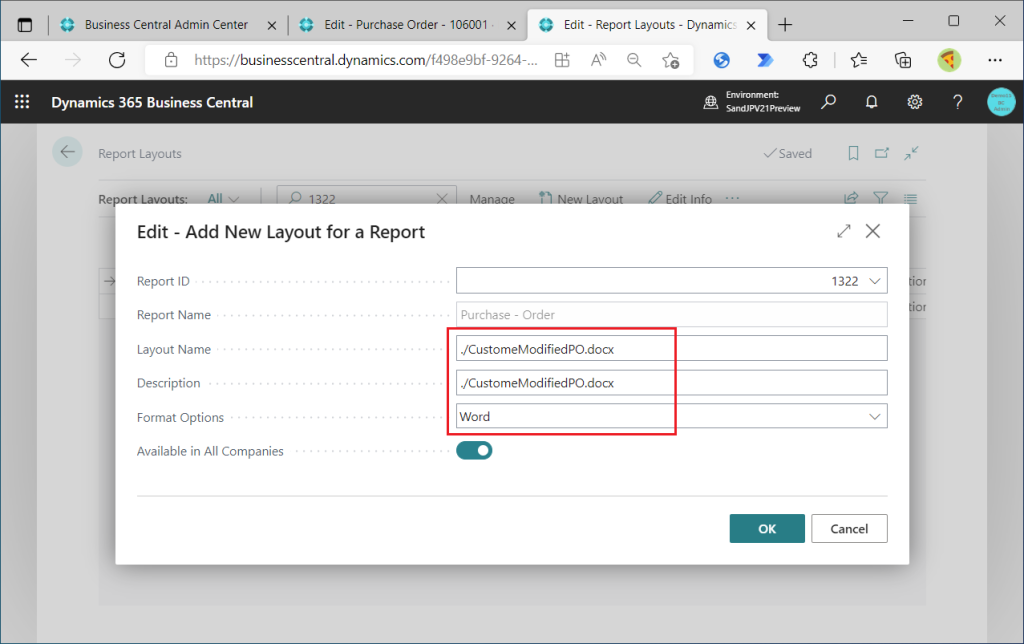Click the environment SandJPV21Preview indicator
Image resolution: width=1024 pixels, height=644 pixels.
point(752,102)
